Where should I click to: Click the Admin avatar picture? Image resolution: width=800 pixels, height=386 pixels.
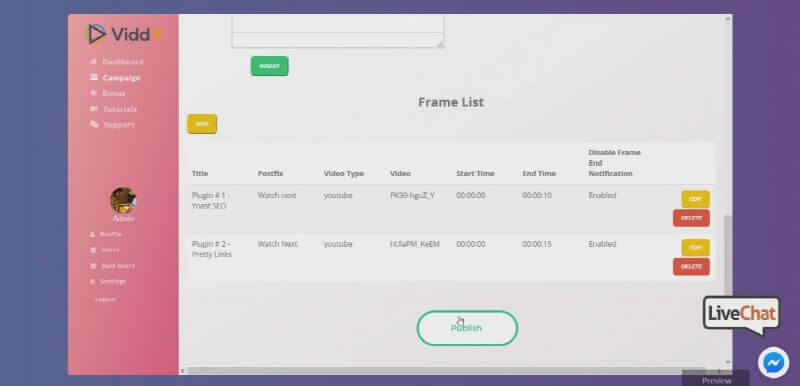tap(123, 200)
